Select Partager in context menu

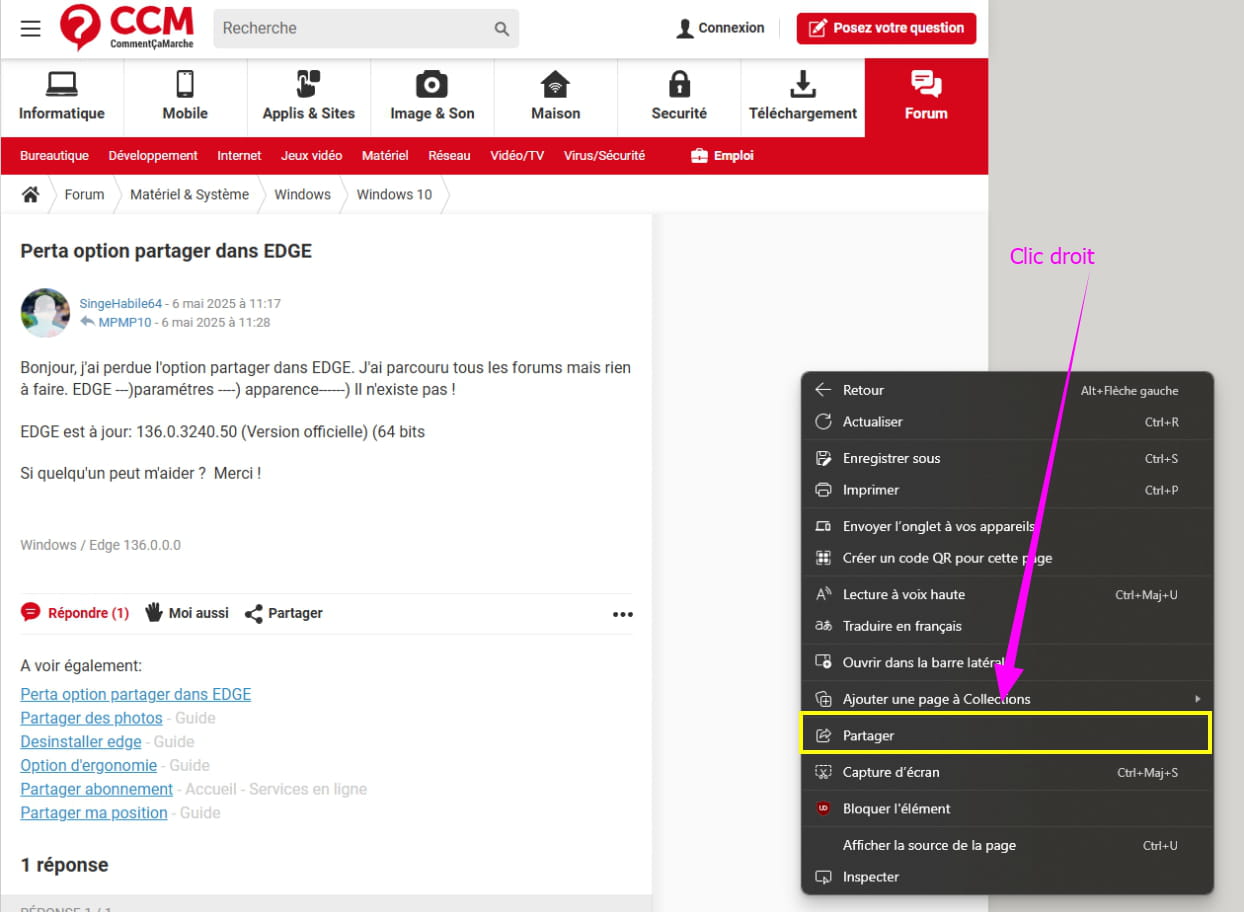(x=1007, y=735)
